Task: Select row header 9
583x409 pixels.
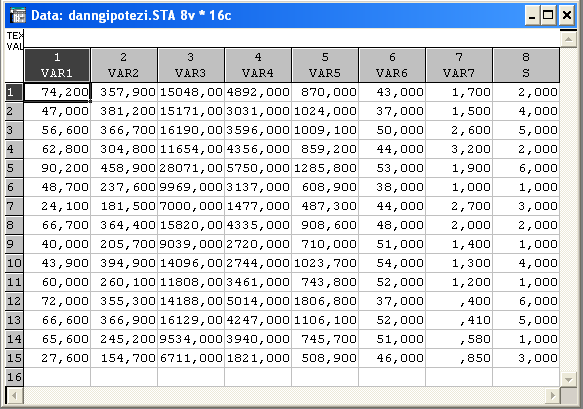Action: coord(14,244)
